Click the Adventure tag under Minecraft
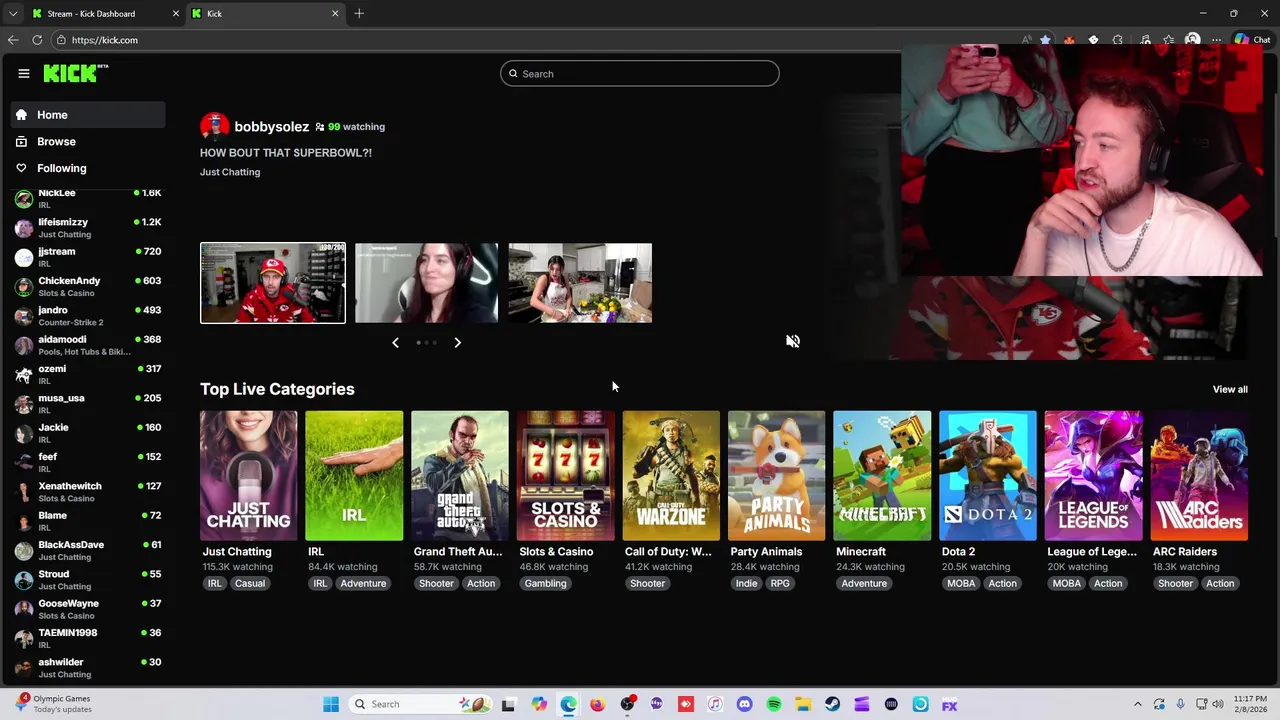This screenshot has width=1280, height=720. (864, 584)
